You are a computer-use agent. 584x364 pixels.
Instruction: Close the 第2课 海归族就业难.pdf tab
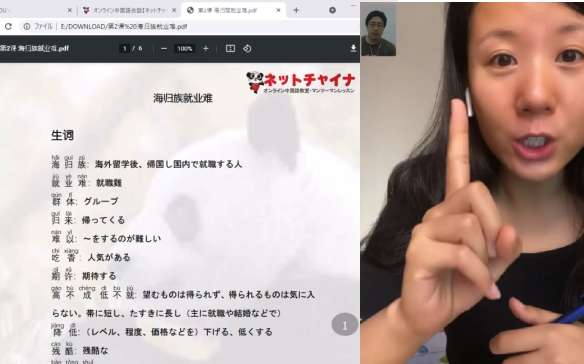click(x=278, y=10)
